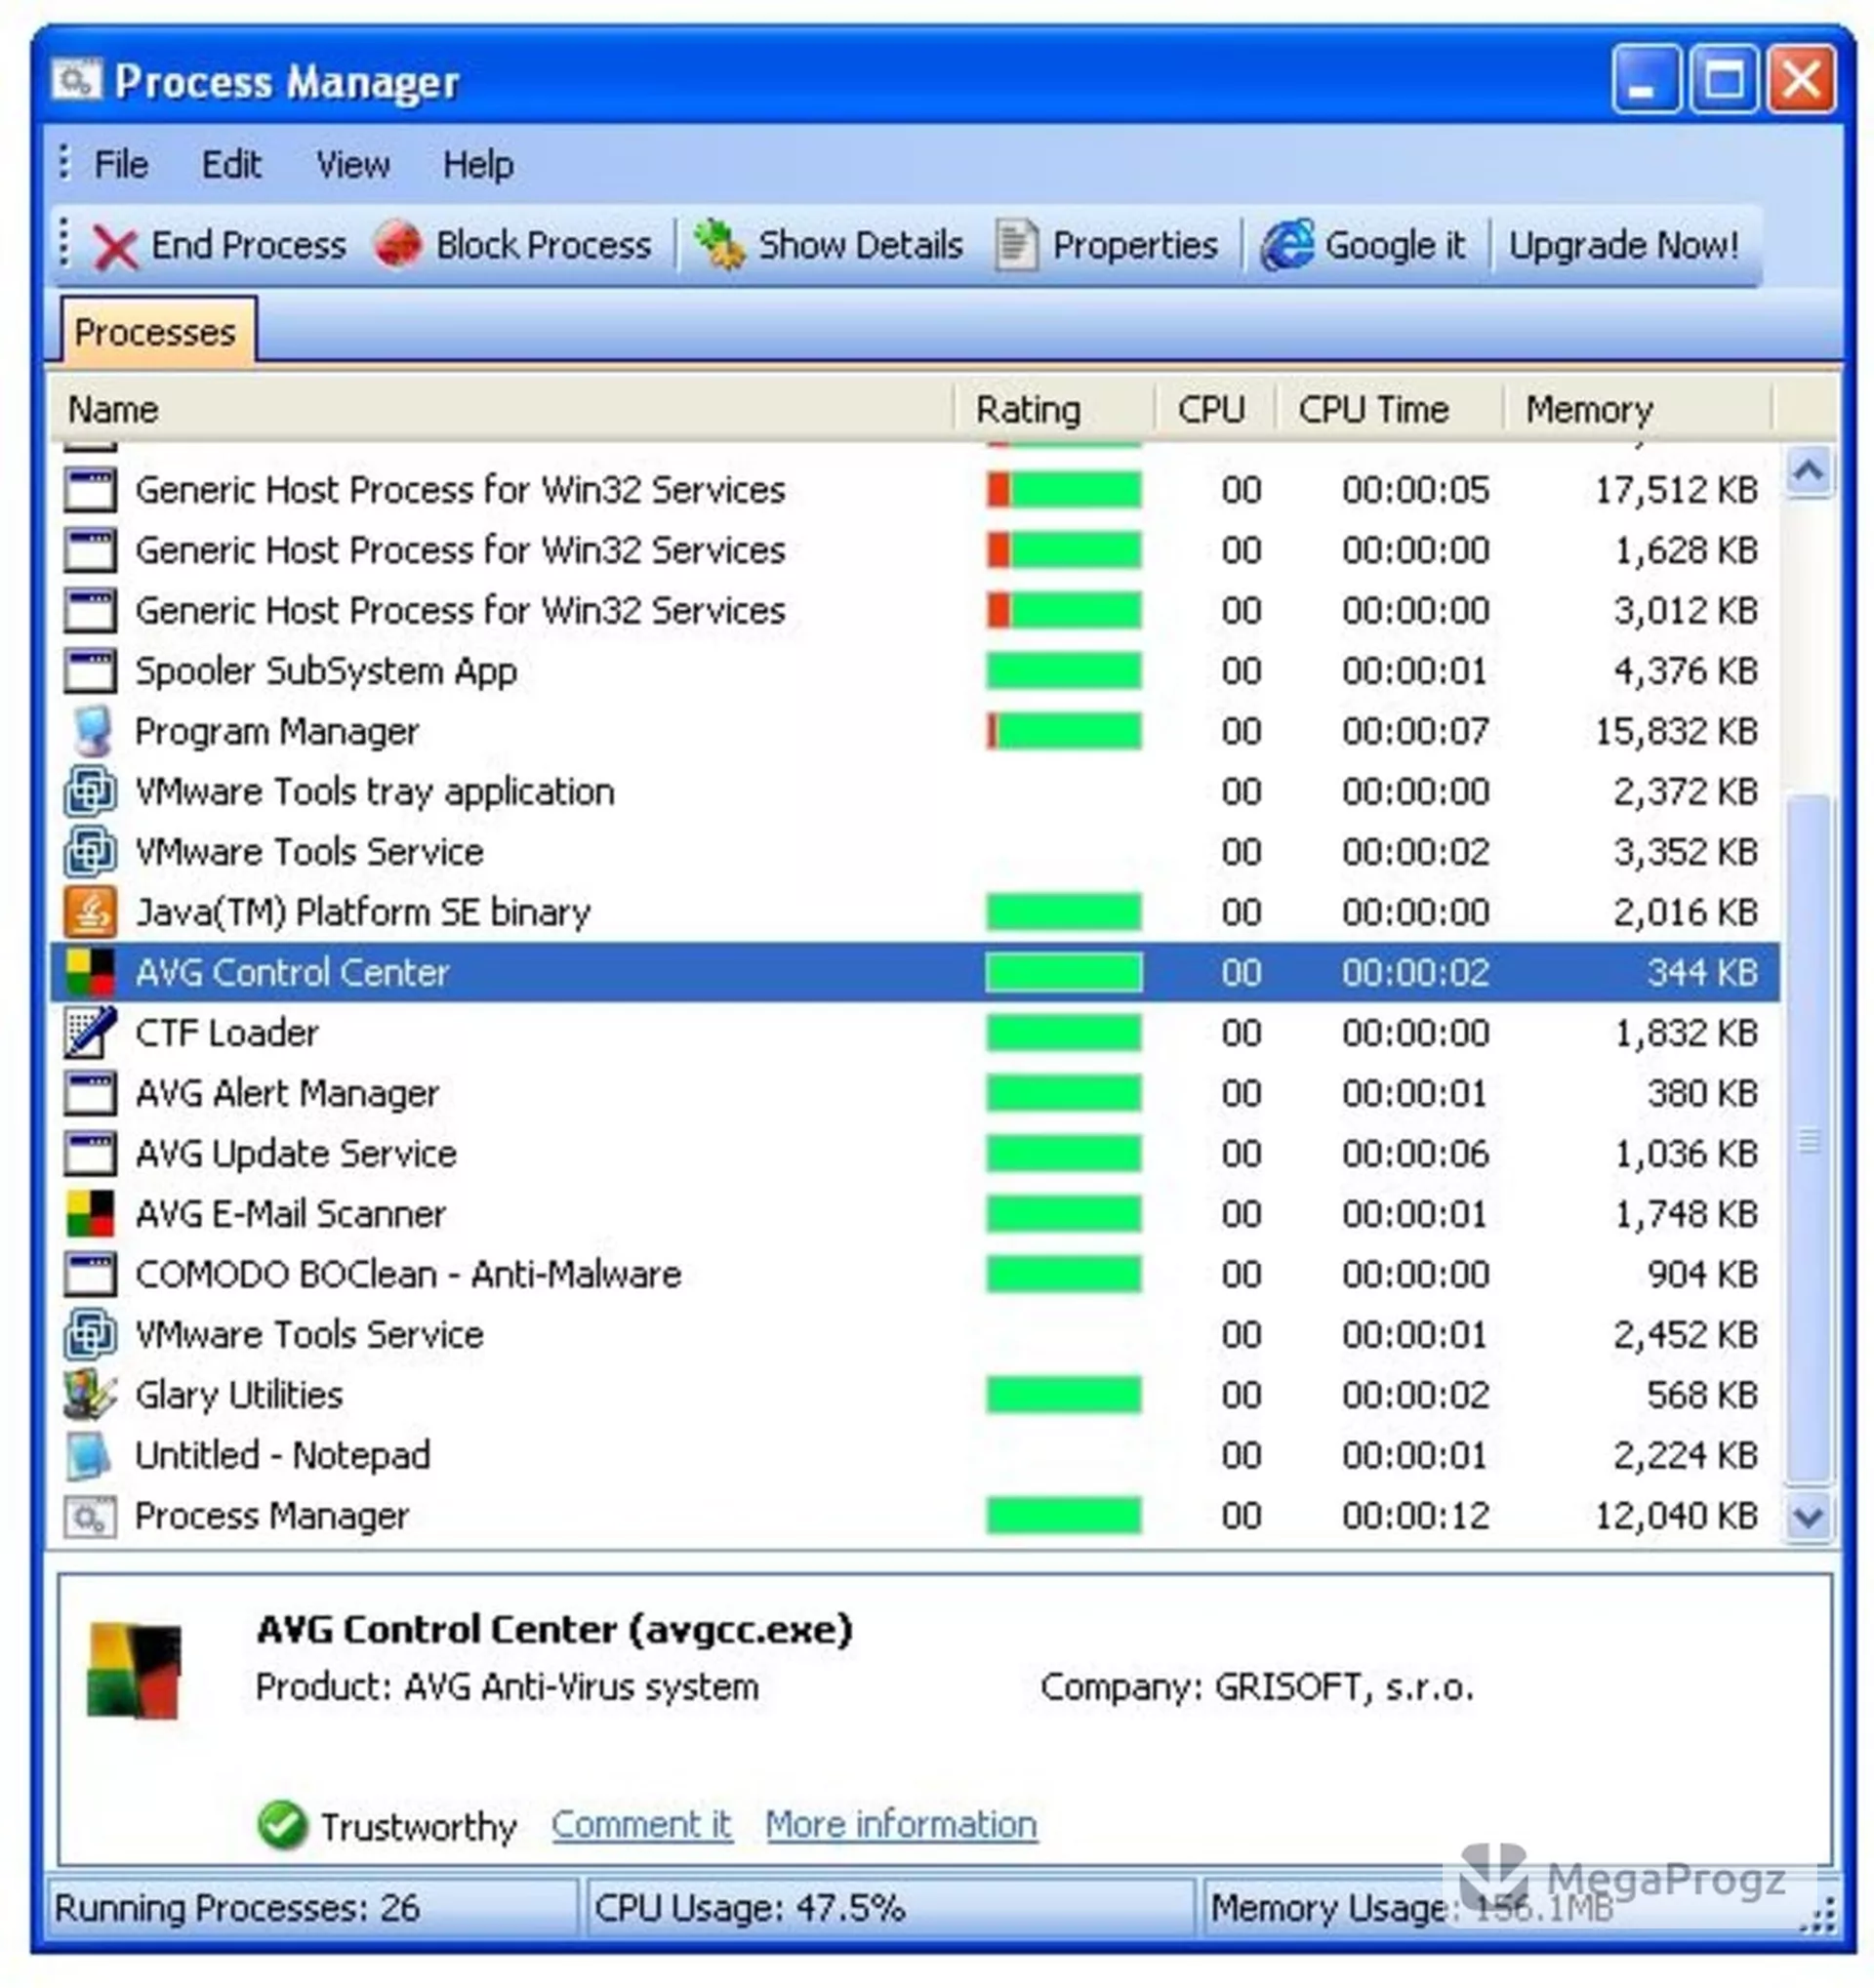Click the Properties document icon
This screenshot has width=1874, height=1988.
click(x=1016, y=245)
